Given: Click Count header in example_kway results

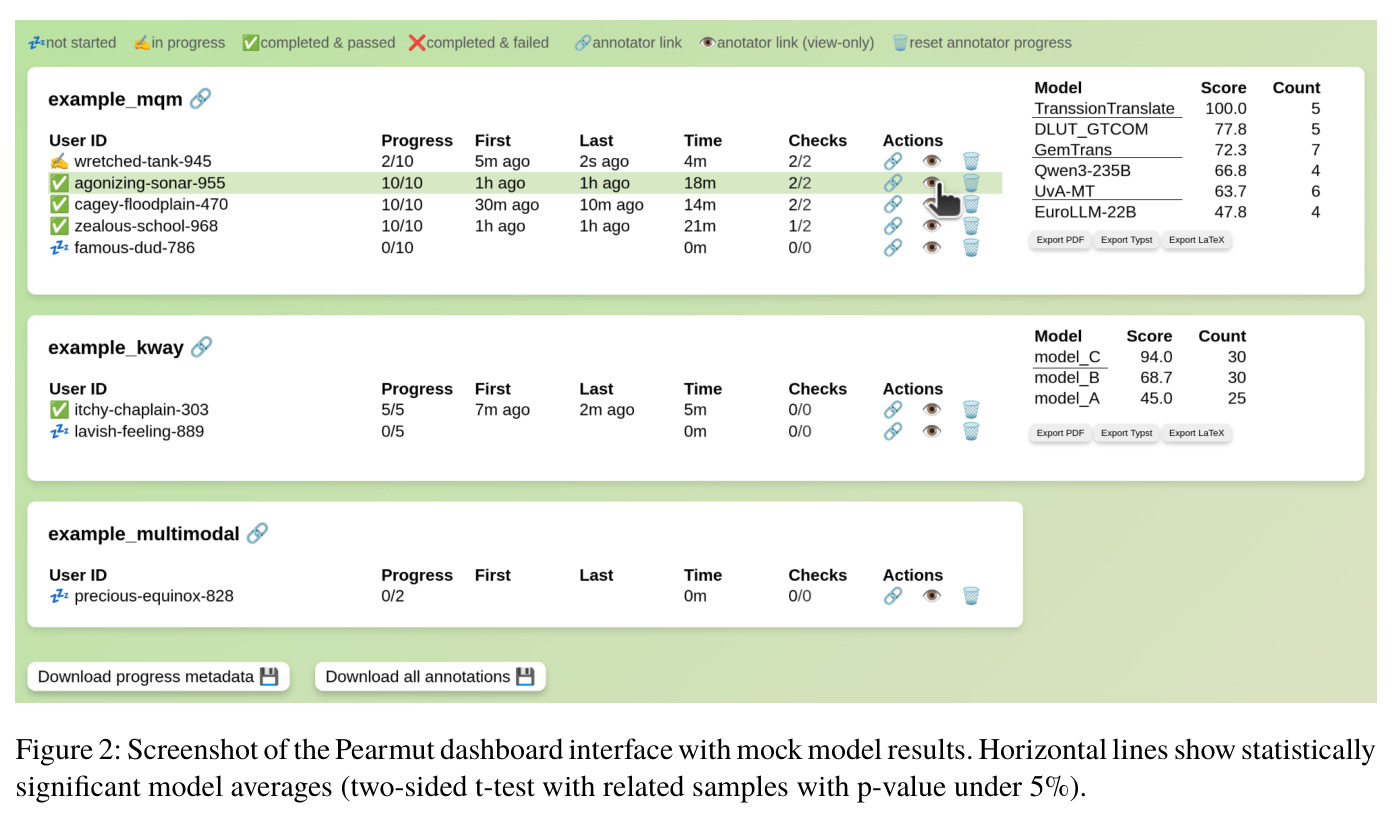Looking at the screenshot, I should (x=1222, y=336).
